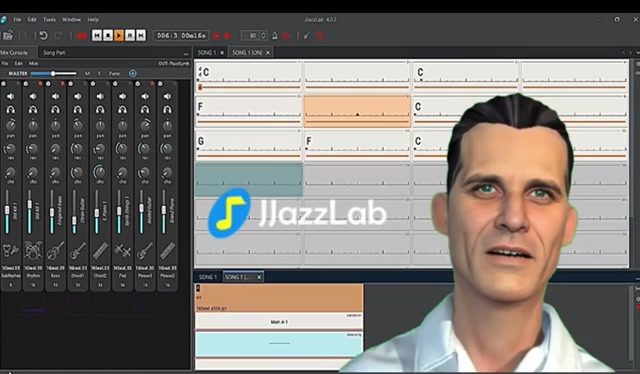Click the Redo arrow in toolbar
Image resolution: width=640 pixels, height=374 pixels.
(x=58, y=36)
